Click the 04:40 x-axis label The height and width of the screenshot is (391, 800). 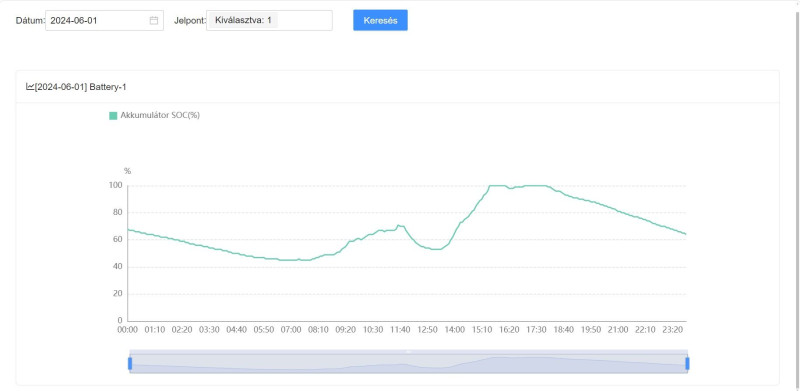(x=236, y=330)
